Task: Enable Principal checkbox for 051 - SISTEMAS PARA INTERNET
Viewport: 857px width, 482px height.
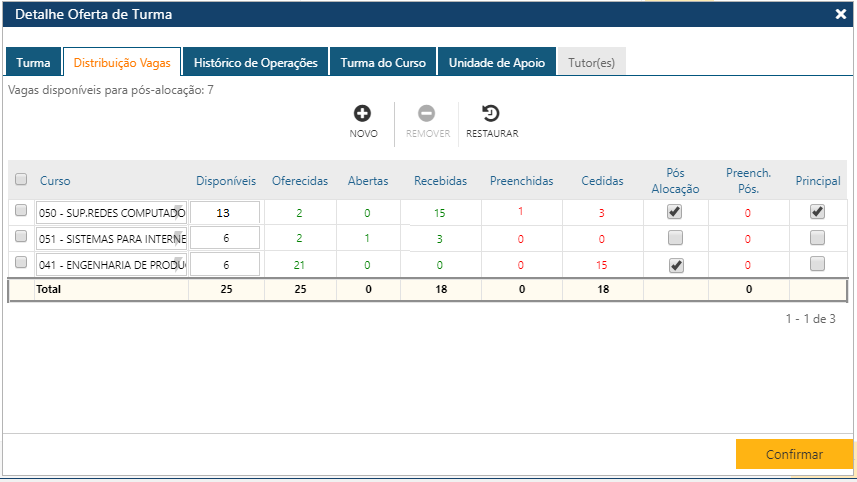Action: (817, 238)
